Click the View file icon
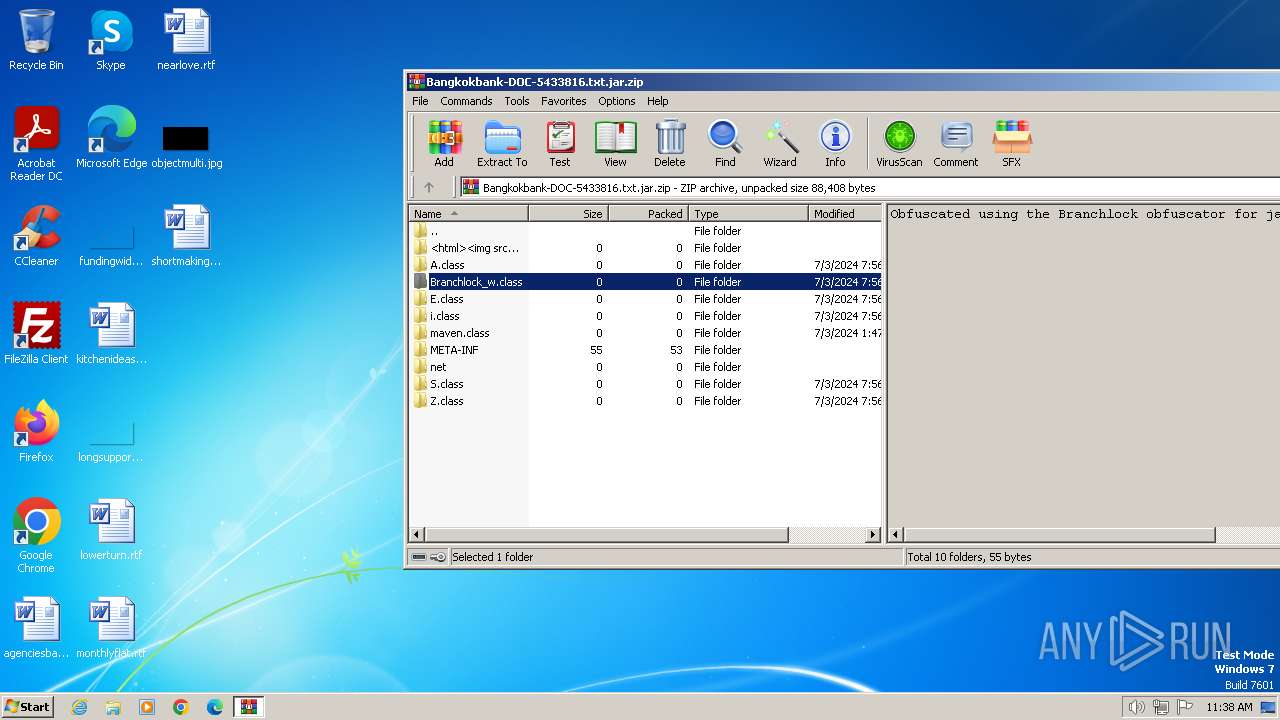The width and height of the screenshot is (1280, 720). point(615,144)
